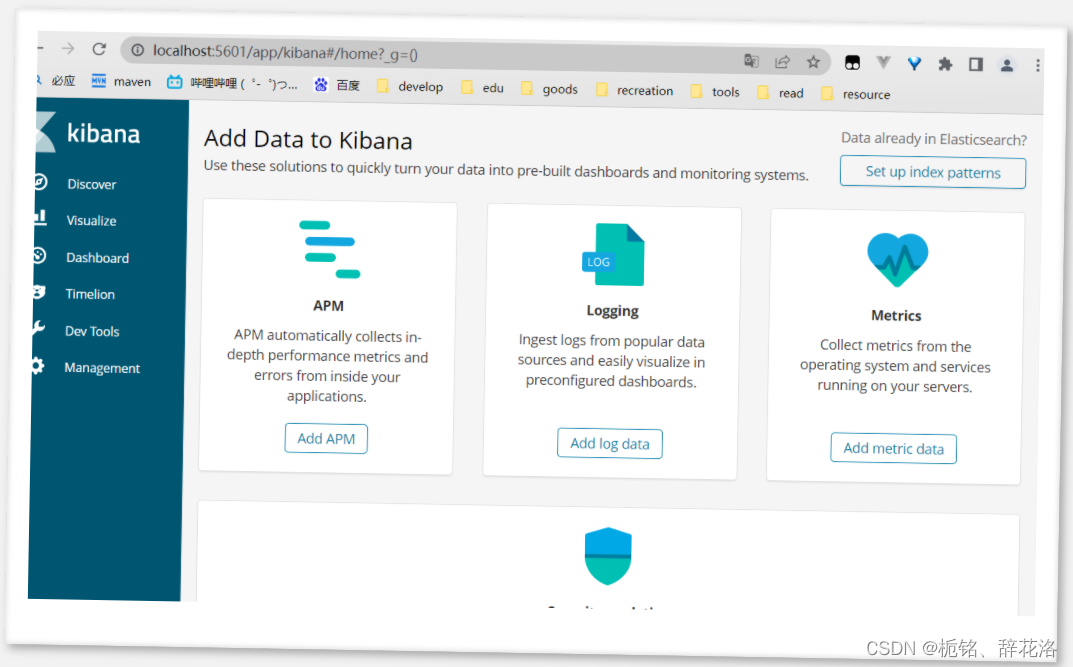Image resolution: width=1073 pixels, height=667 pixels.
Task: Go forward with browser forward arrow
Action: point(68,48)
